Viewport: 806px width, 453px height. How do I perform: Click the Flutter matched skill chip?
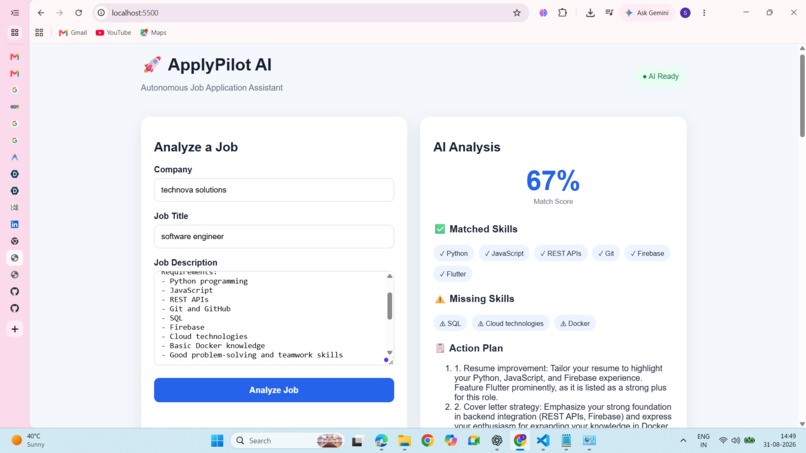coord(452,274)
